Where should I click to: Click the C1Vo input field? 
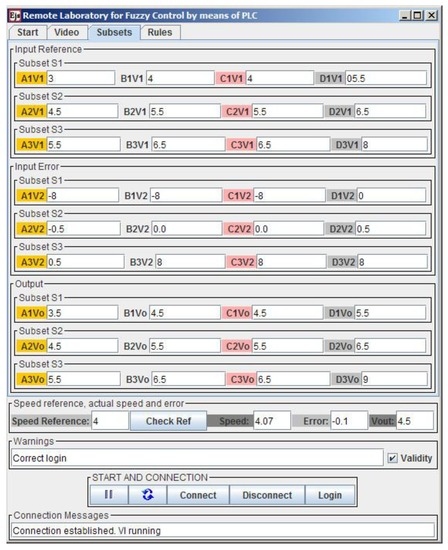point(287,313)
